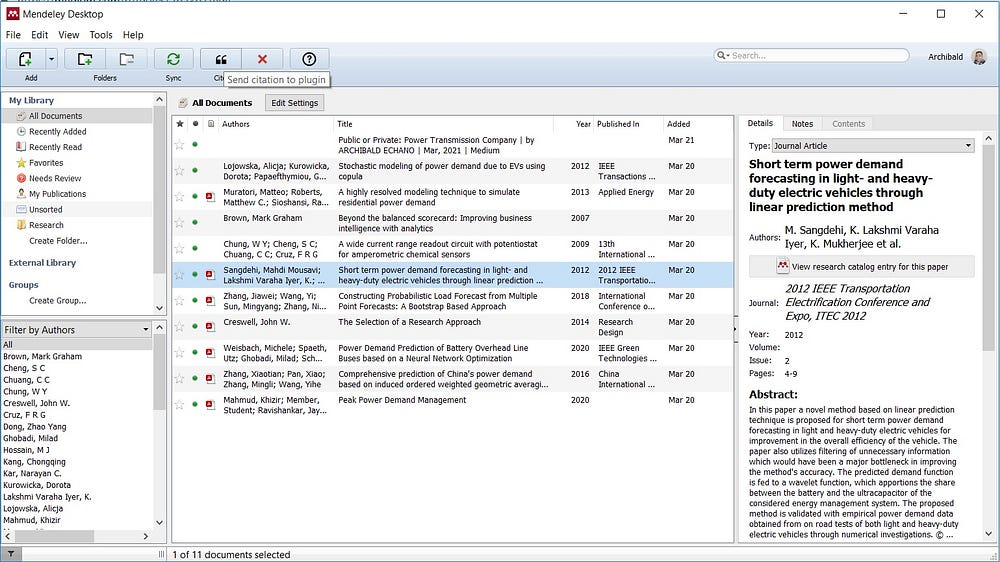Toggle read status dot for Creswell row
Viewport: 1000px width, 562px height.
[x=195, y=327]
